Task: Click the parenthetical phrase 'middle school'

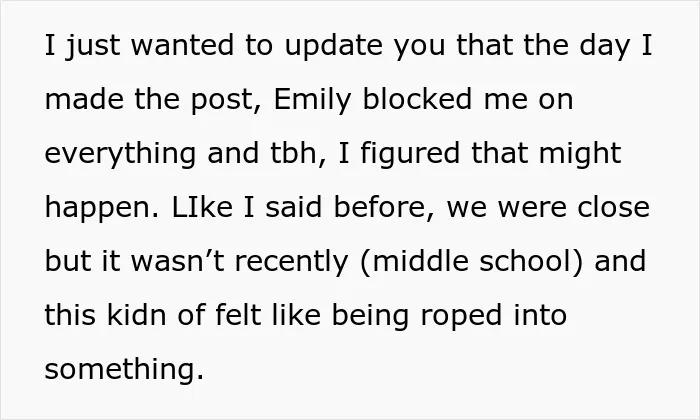Action: tap(471, 261)
